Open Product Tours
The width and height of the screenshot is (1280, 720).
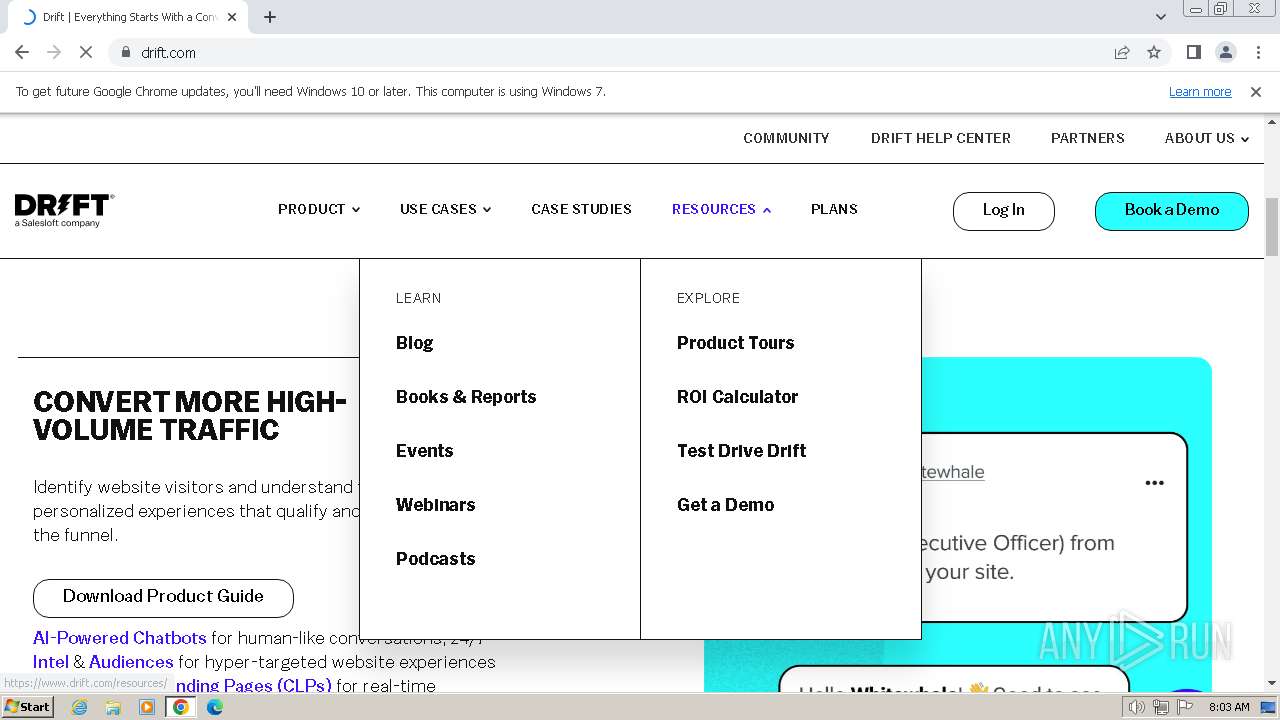(x=735, y=343)
